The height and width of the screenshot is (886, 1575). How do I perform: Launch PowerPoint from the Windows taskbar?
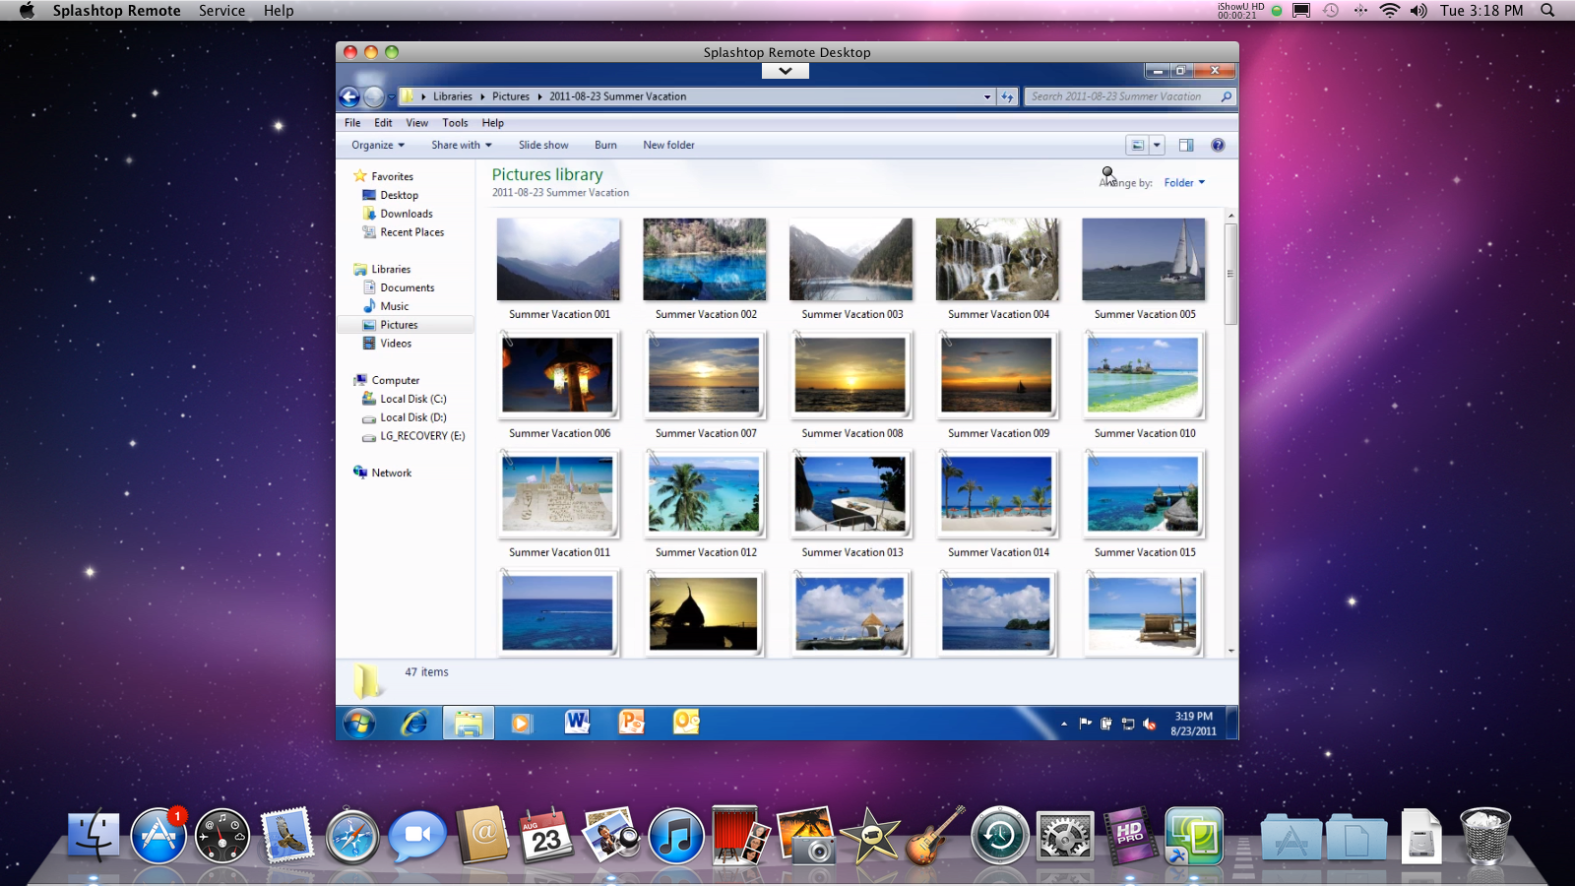point(632,722)
